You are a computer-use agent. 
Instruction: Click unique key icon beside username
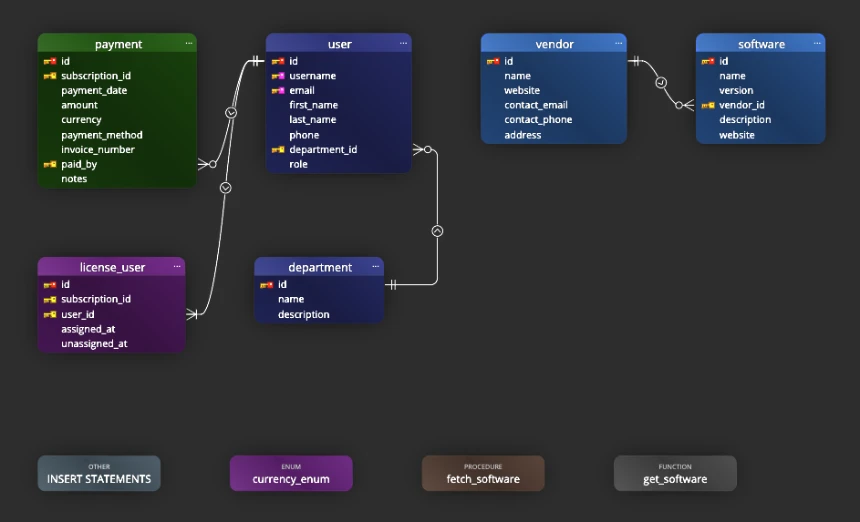click(x=278, y=76)
